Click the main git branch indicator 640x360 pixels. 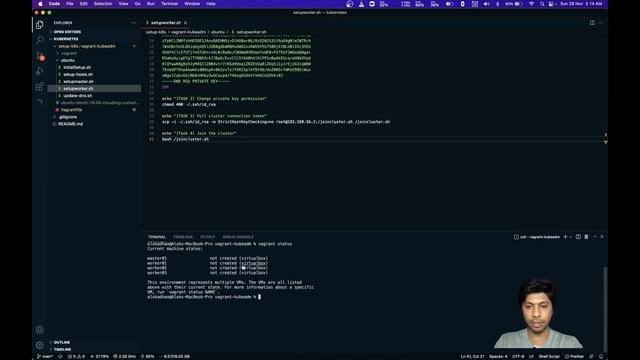pyautogui.click(x=45, y=356)
